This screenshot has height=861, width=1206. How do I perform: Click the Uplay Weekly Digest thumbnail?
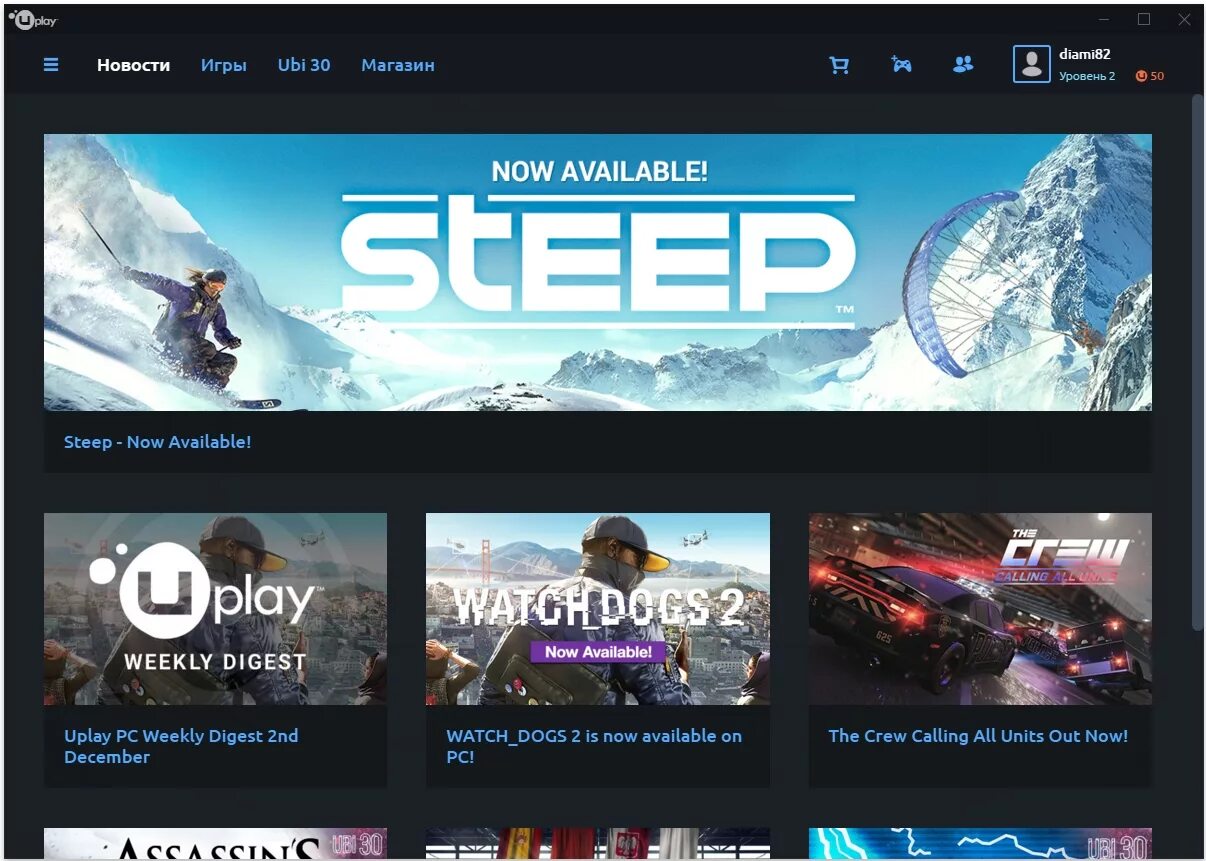click(215, 609)
